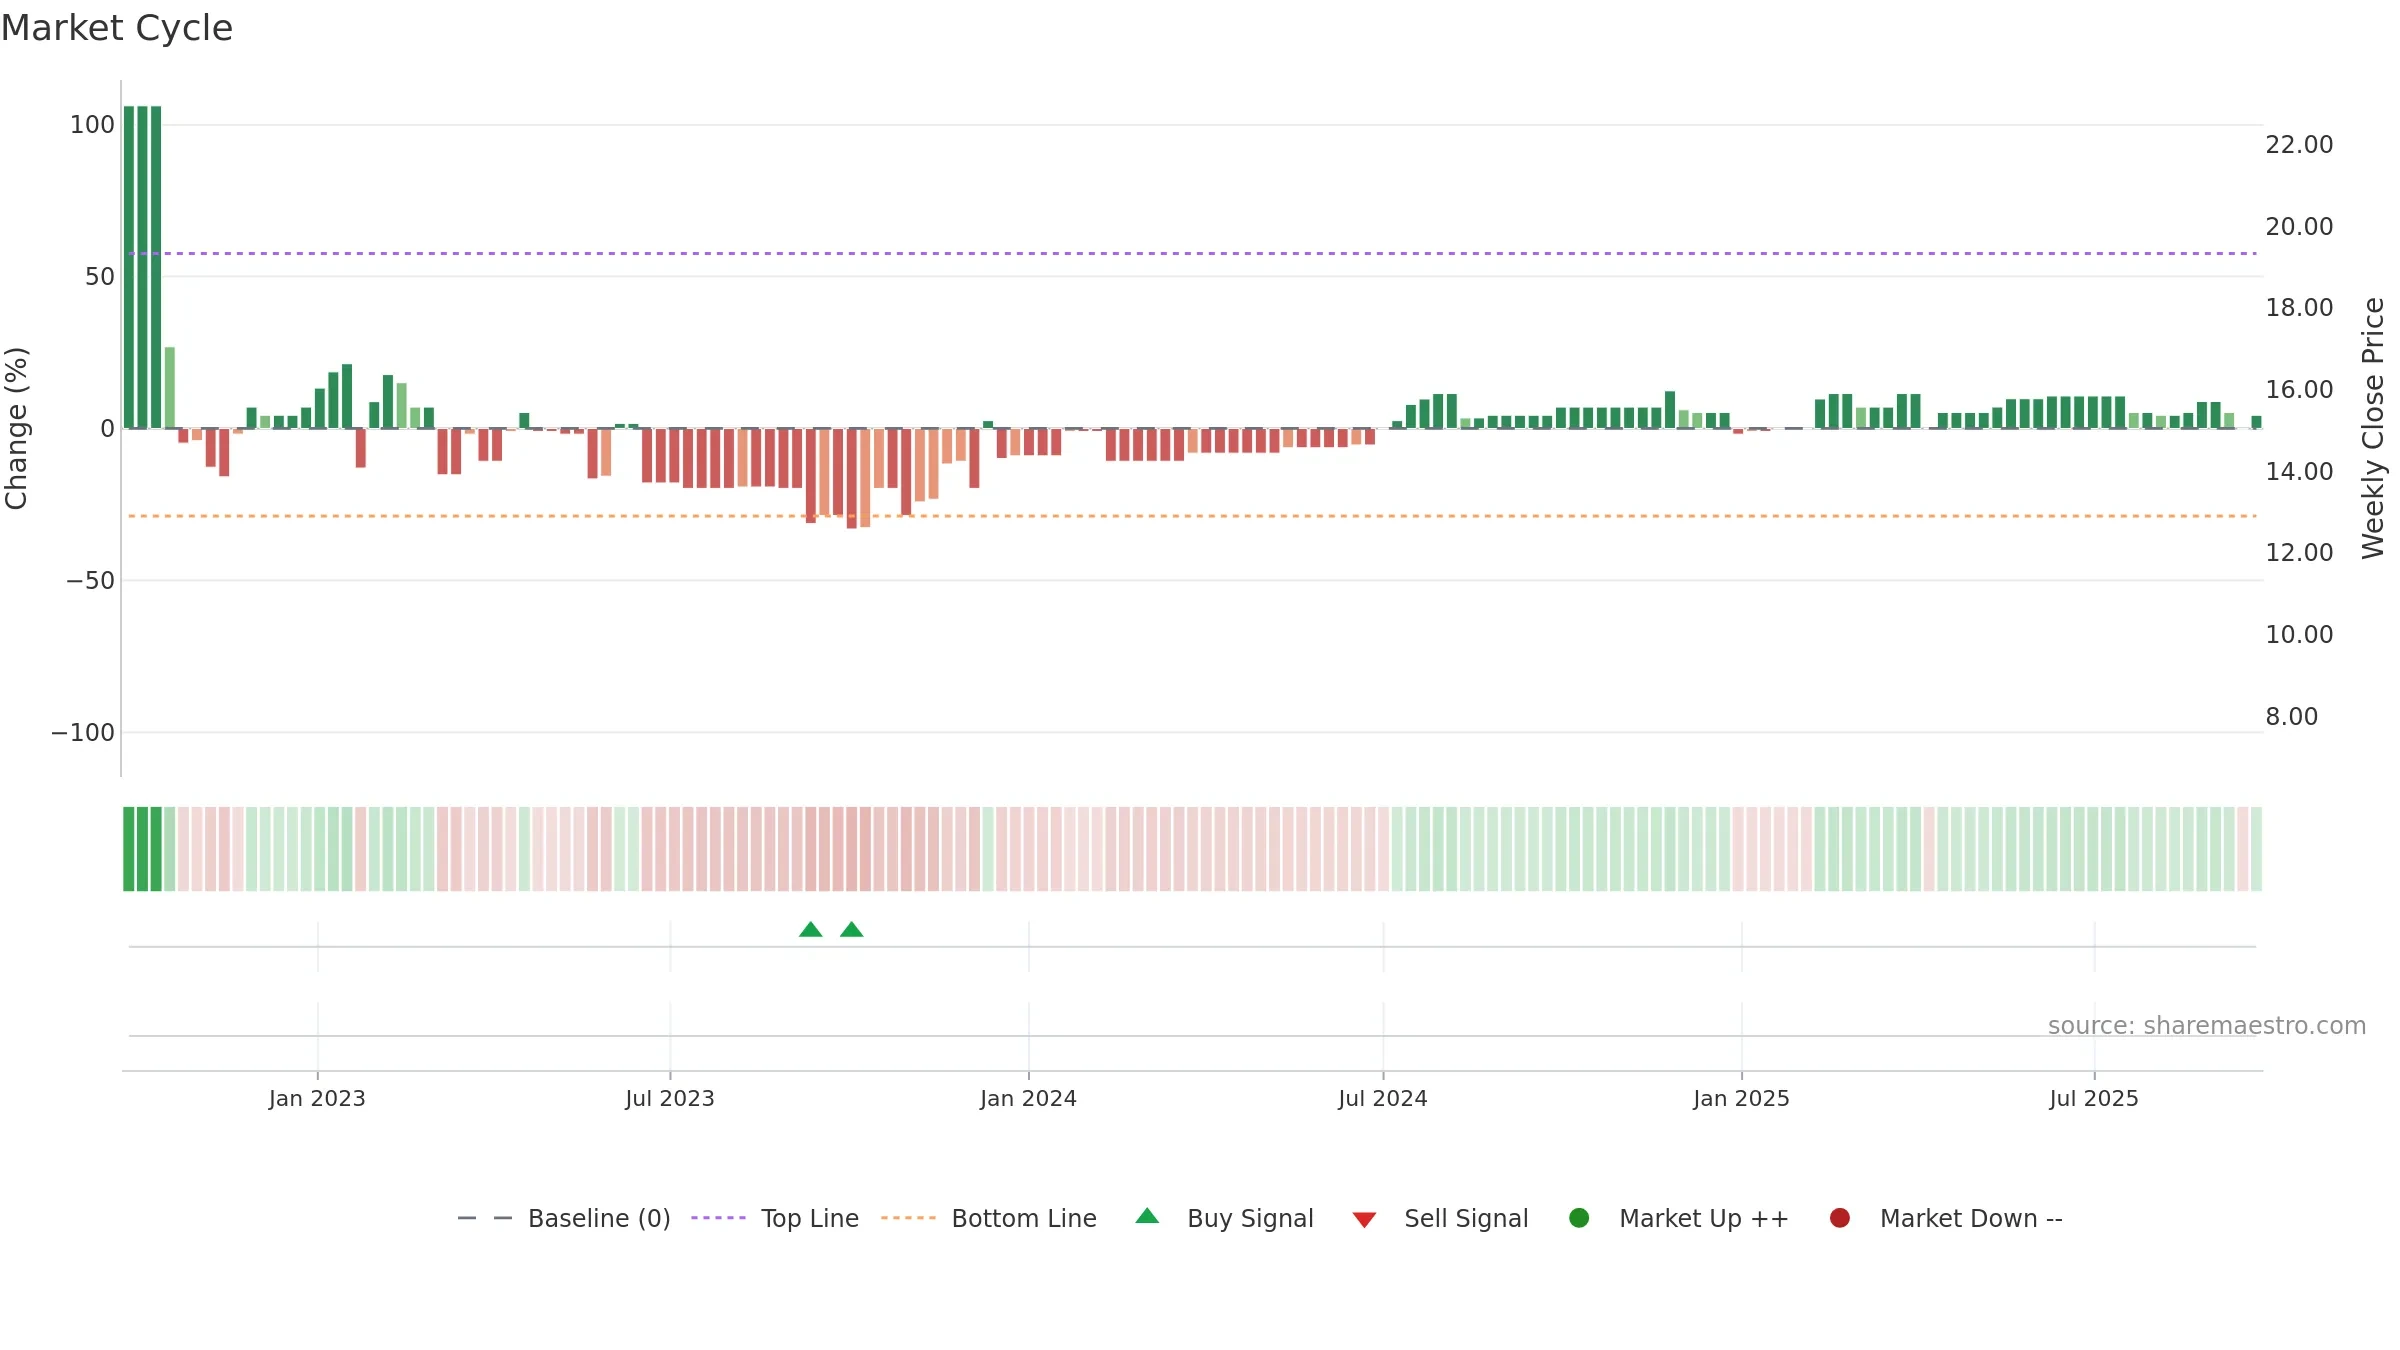Click the Jul 2025 axis label
This screenshot has width=2400, height=1350.
click(2094, 1099)
